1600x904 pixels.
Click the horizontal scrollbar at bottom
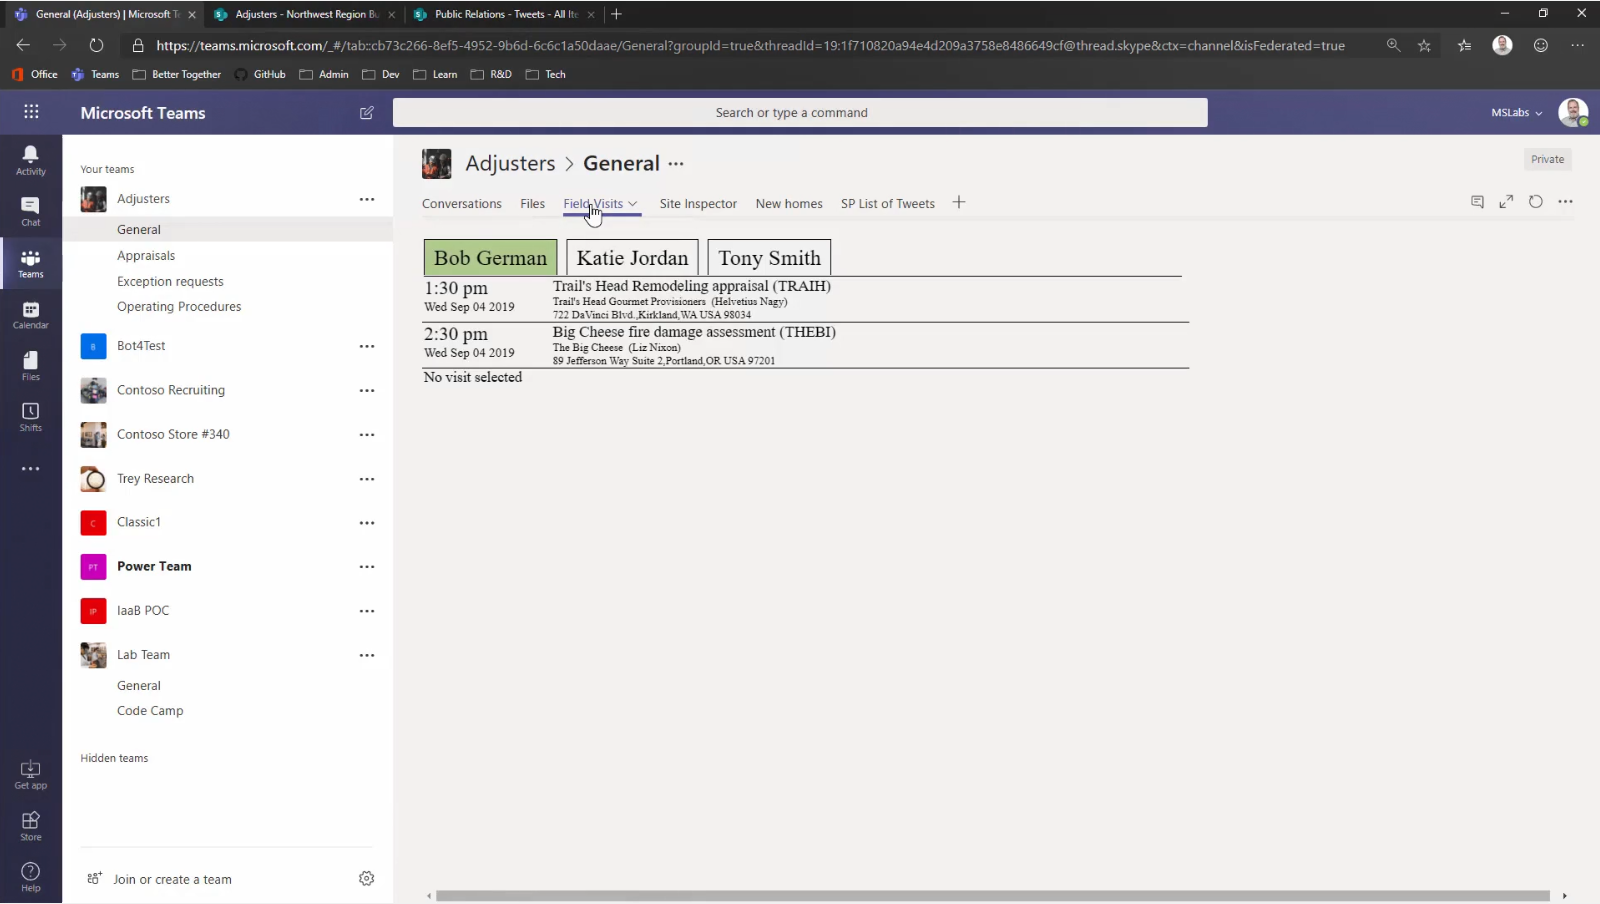(x=993, y=896)
